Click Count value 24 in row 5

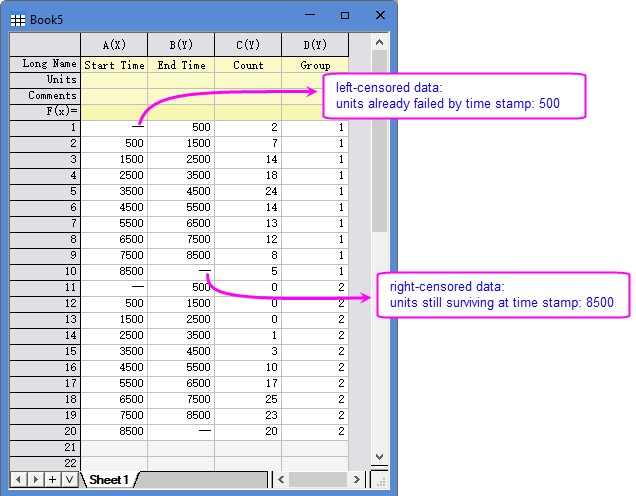(x=248, y=191)
